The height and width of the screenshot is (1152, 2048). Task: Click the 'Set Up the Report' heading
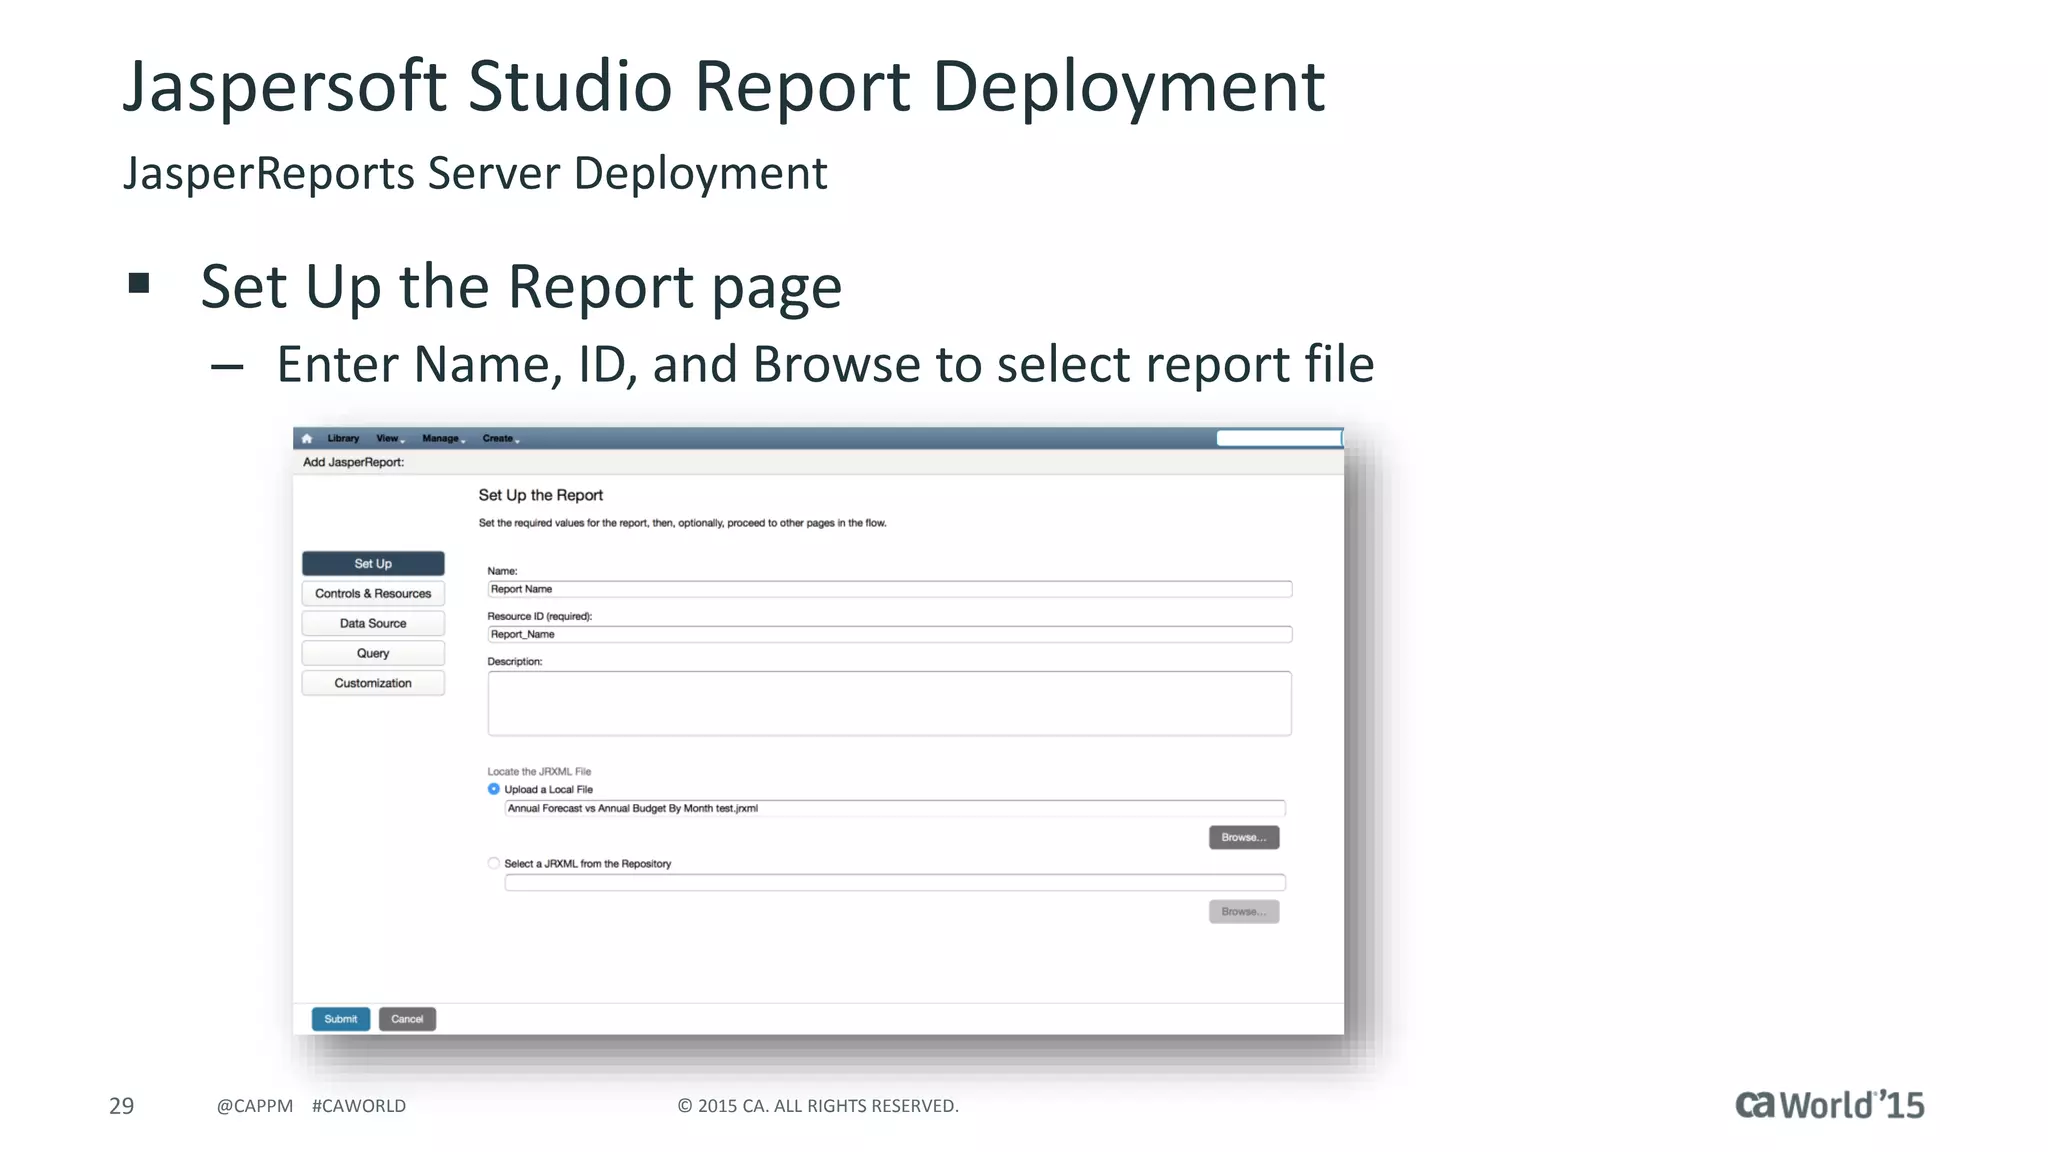coord(541,495)
